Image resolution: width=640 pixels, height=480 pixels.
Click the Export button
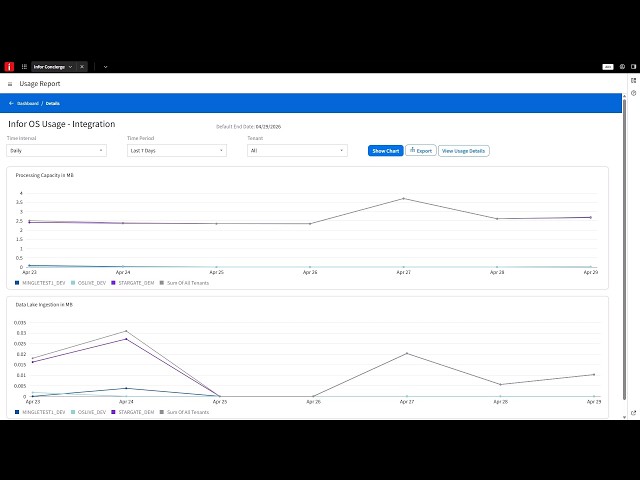point(421,151)
